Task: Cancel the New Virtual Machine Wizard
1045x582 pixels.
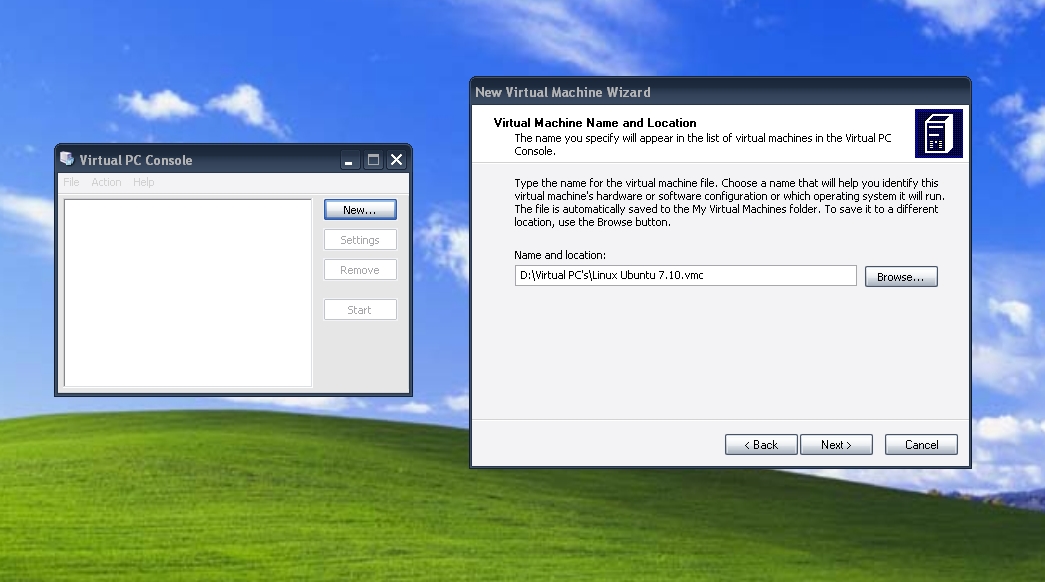Action: (x=921, y=445)
